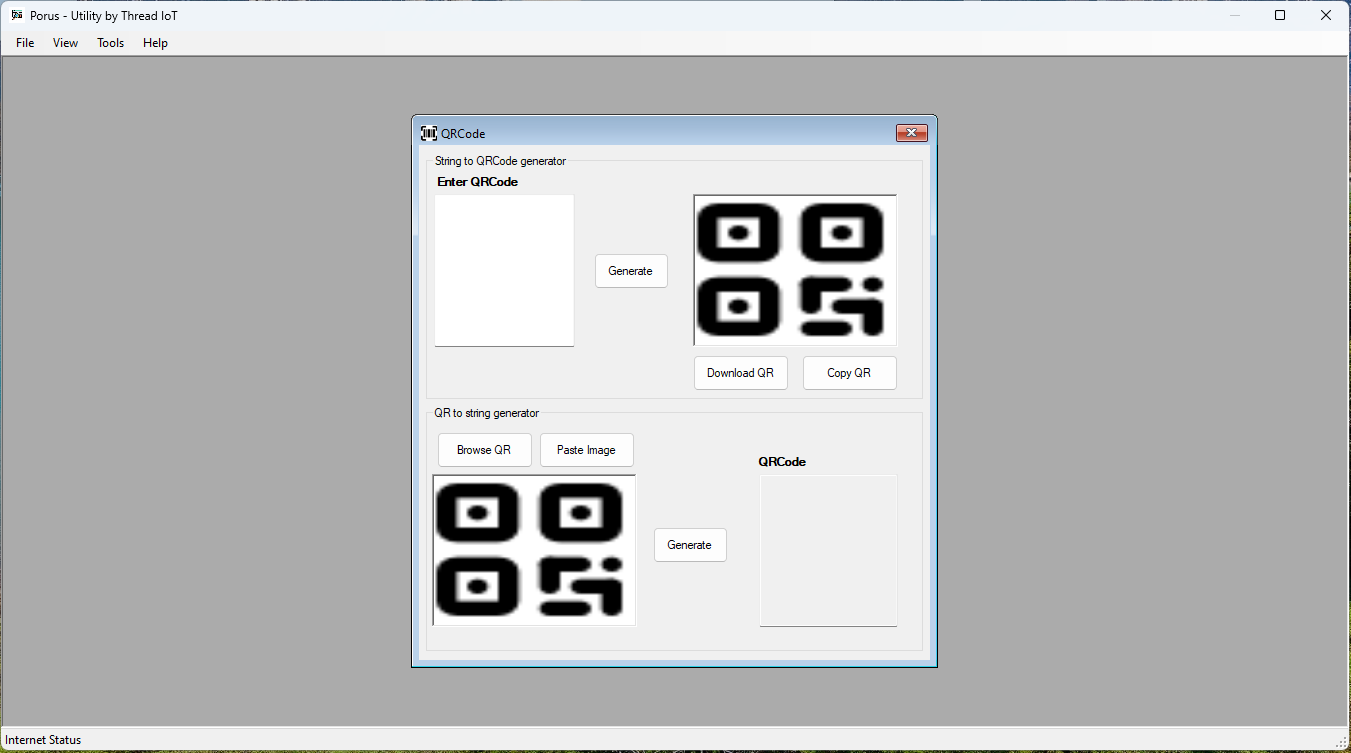The image size is (1351, 753).
Task: Maximize the Porus main window
Action: pyautogui.click(x=1280, y=15)
